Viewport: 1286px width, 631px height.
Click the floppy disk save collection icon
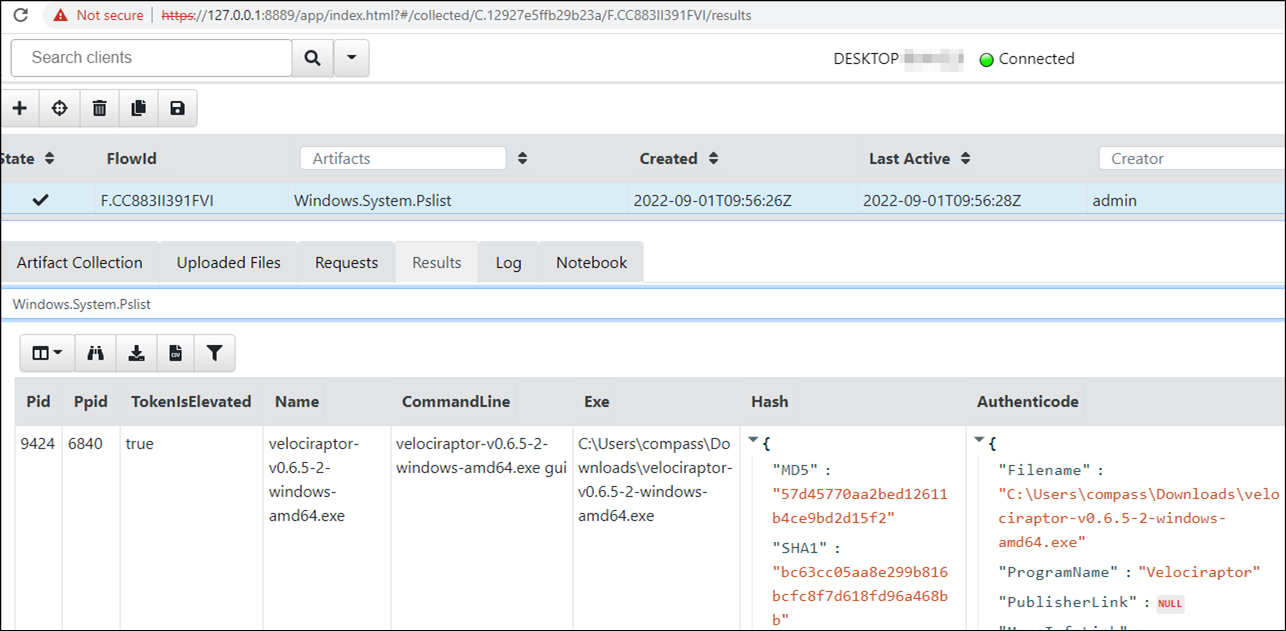pos(178,108)
